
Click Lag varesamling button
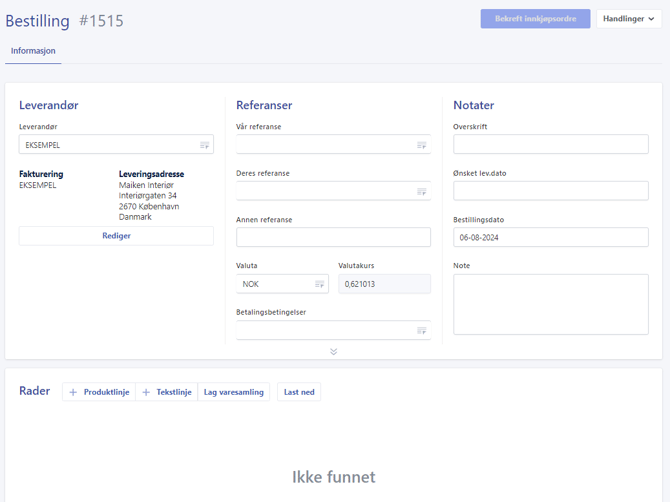pos(234,392)
